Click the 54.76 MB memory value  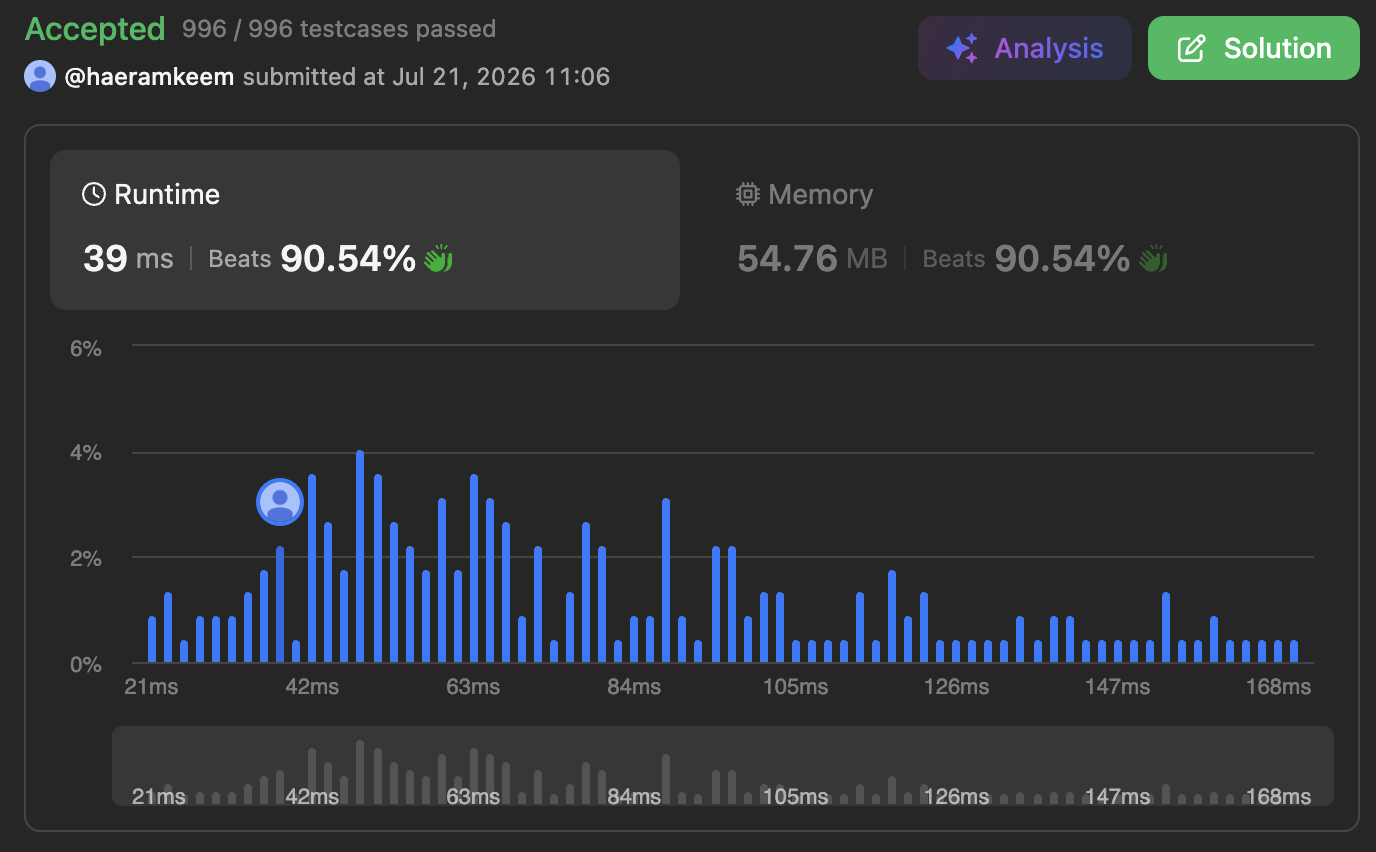812,259
